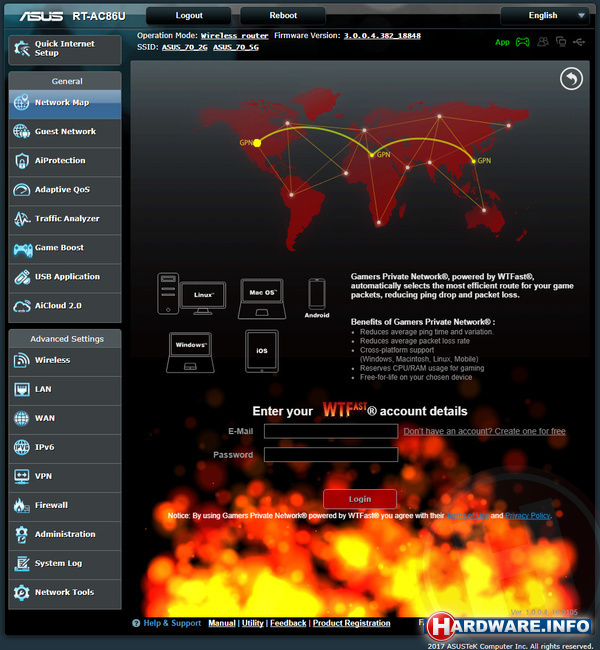The image size is (600, 650).
Task: Open IPv6 settings
Action: tap(65, 448)
